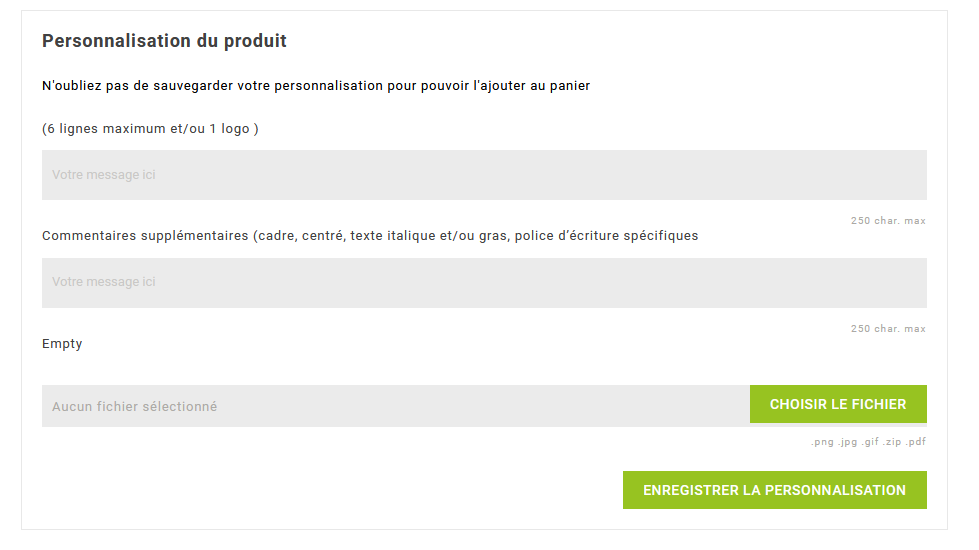979x550 pixels.
Task: Click "Enregistrer la personnalisation" button
Action: pos(774,490)
